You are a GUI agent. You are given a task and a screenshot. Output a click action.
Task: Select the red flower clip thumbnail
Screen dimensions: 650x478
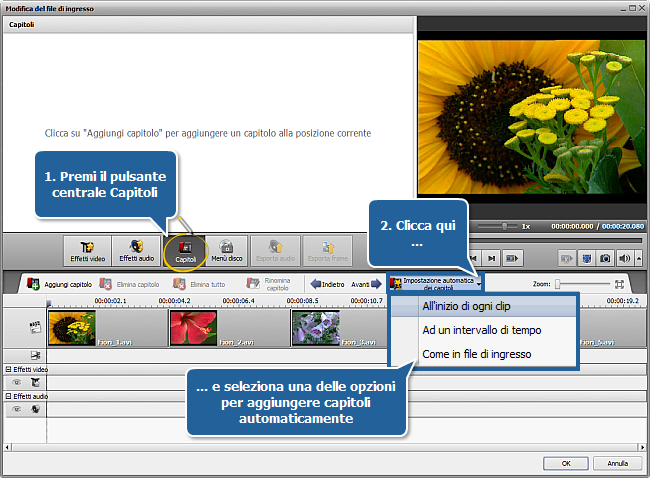point(193,326)
